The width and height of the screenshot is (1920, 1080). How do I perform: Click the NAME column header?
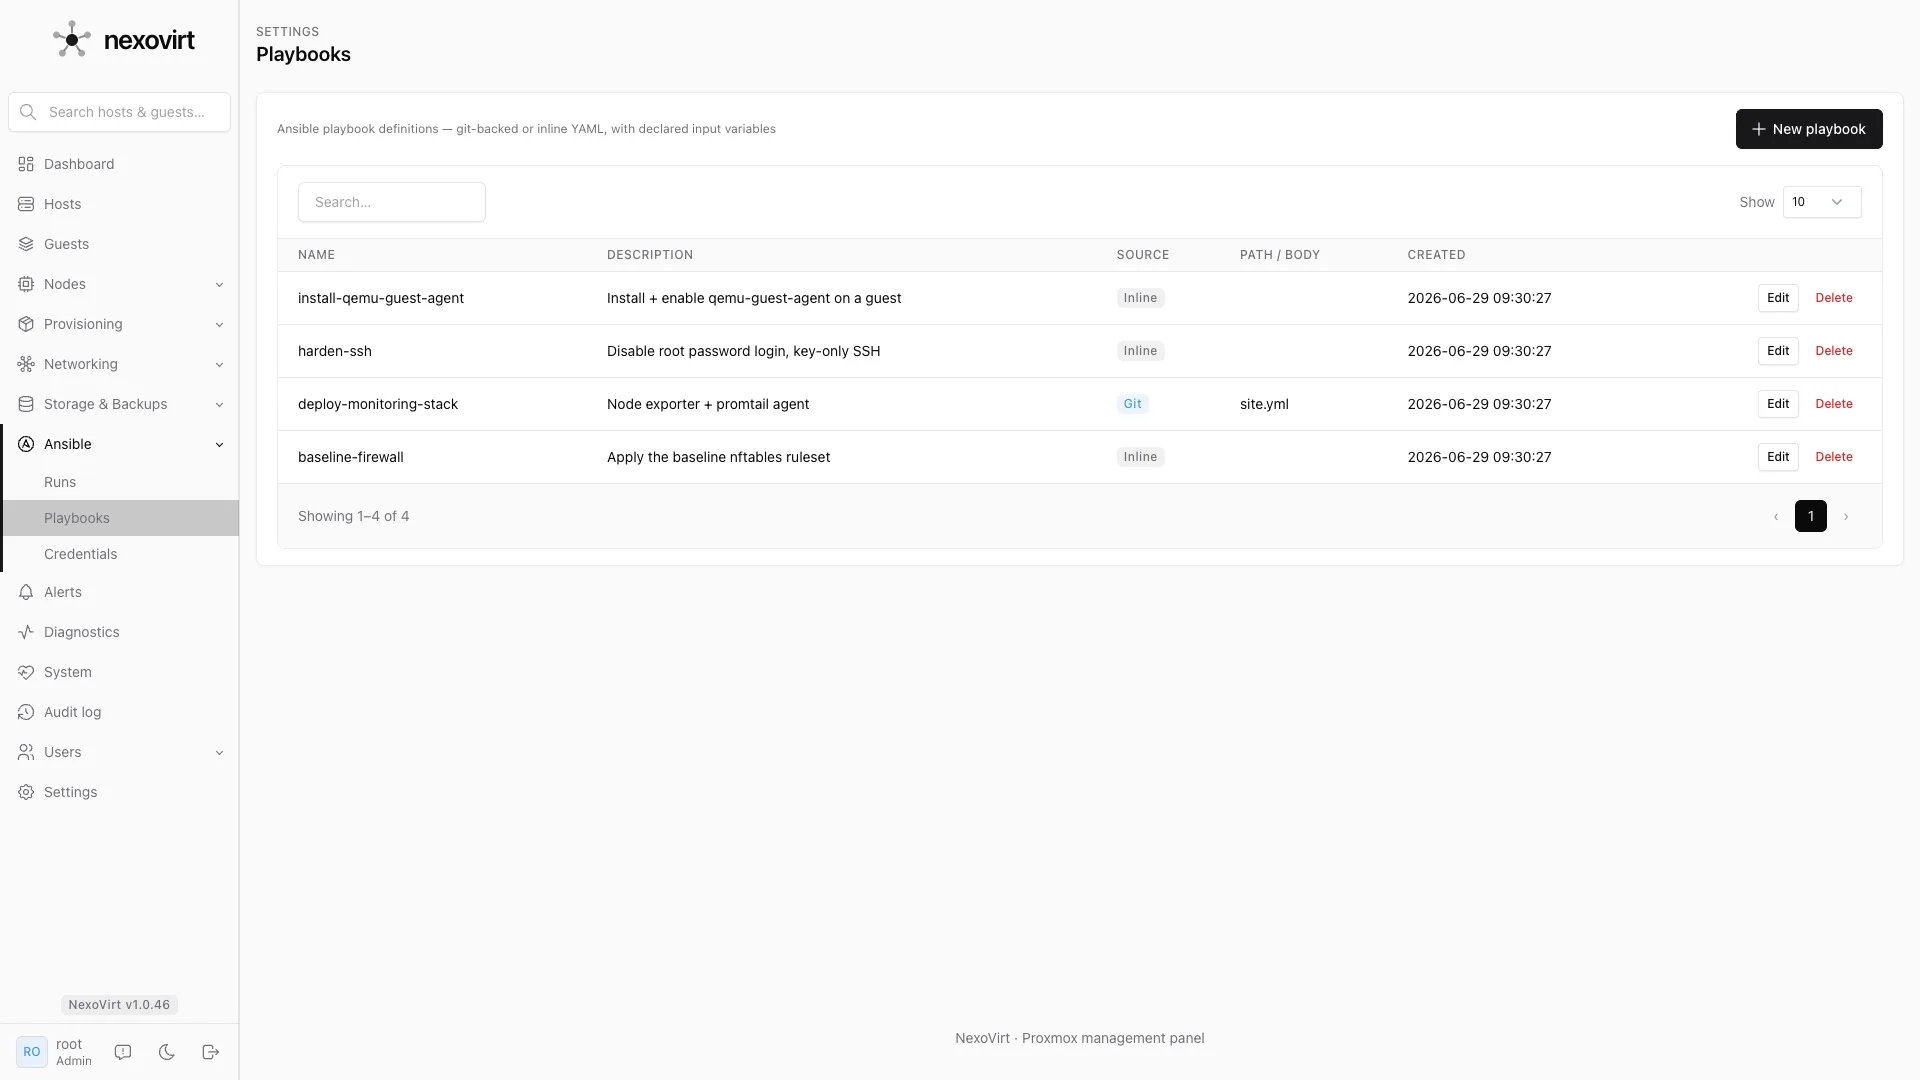[316, 255]
